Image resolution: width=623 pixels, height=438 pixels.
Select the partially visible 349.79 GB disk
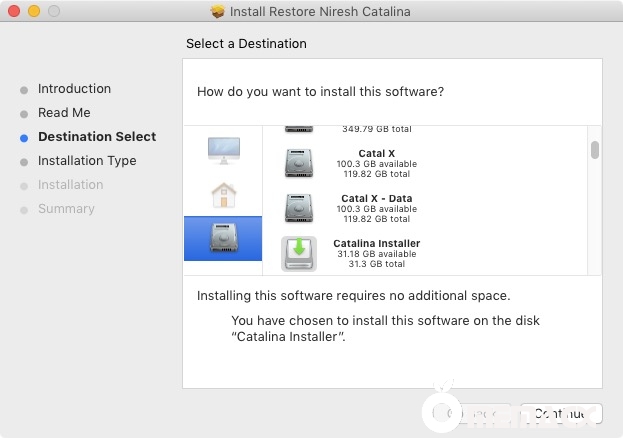299,129
